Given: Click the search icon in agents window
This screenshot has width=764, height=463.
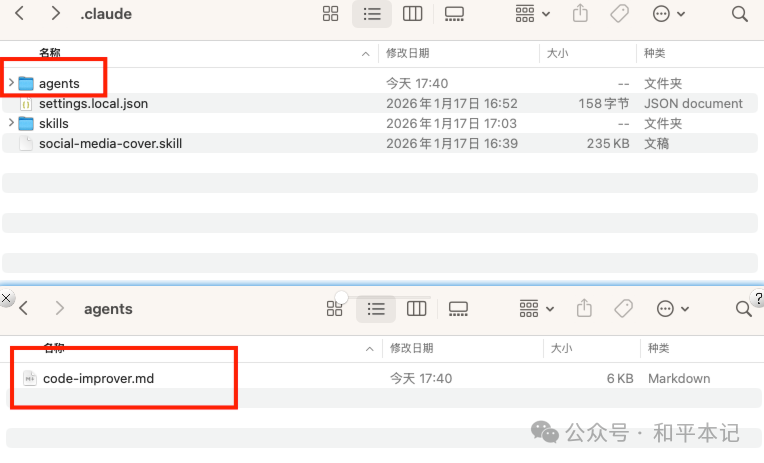Looking at the screenshot, I should pyautogui.click(x=743, y=309).
